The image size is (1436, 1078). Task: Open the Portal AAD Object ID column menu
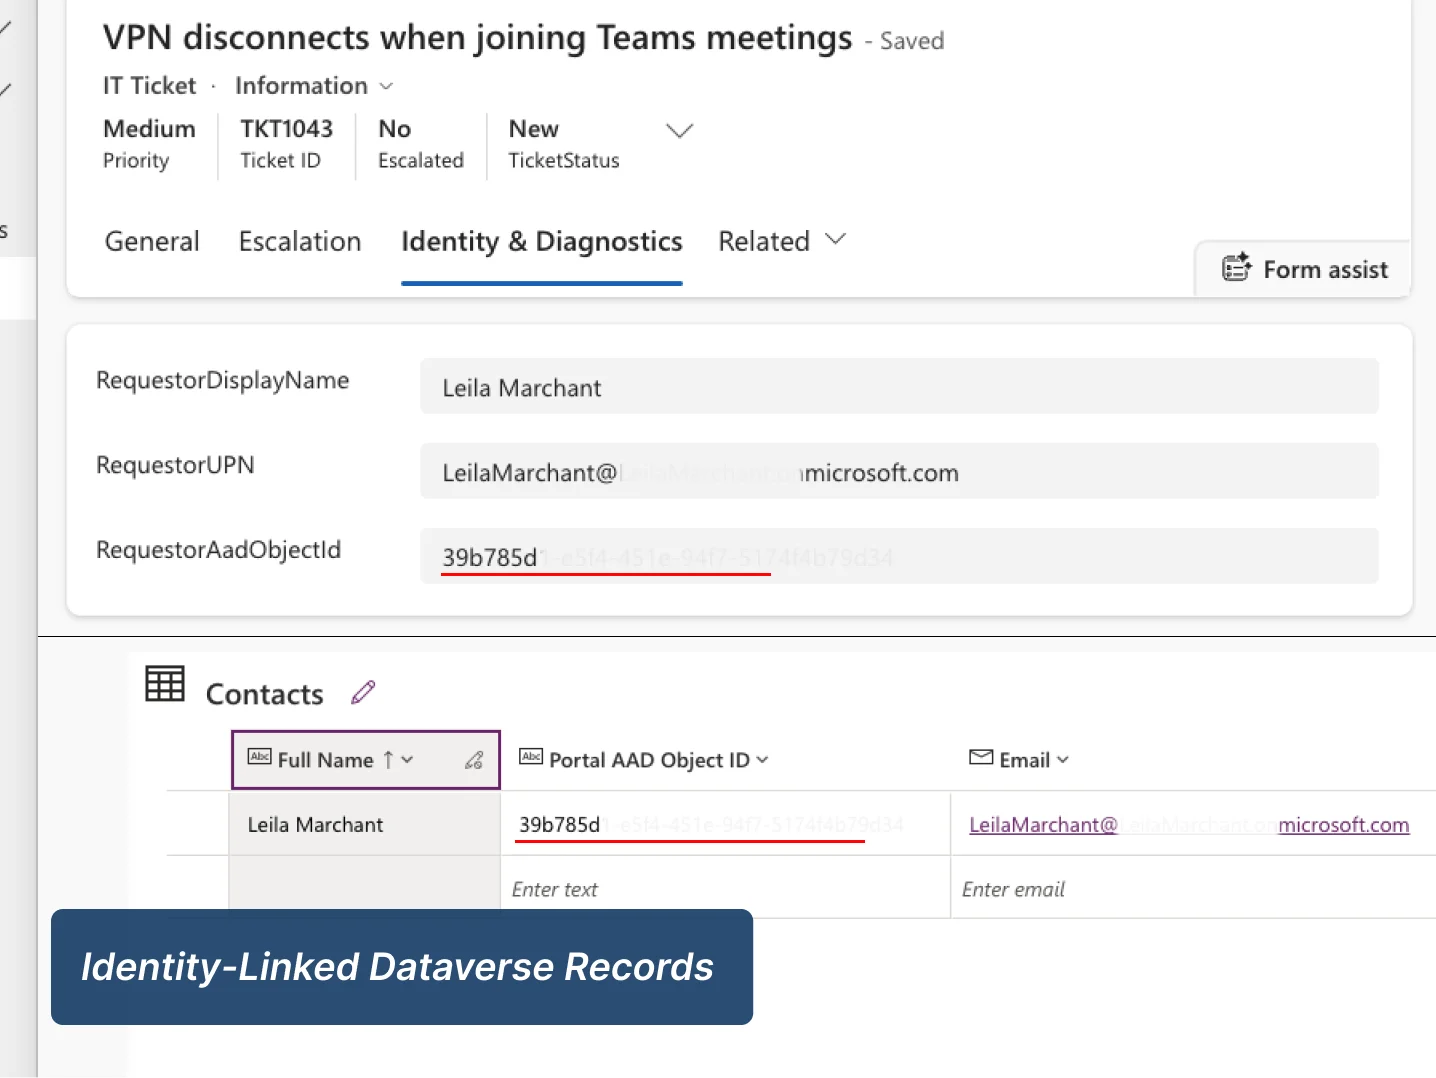click(762, 760)
